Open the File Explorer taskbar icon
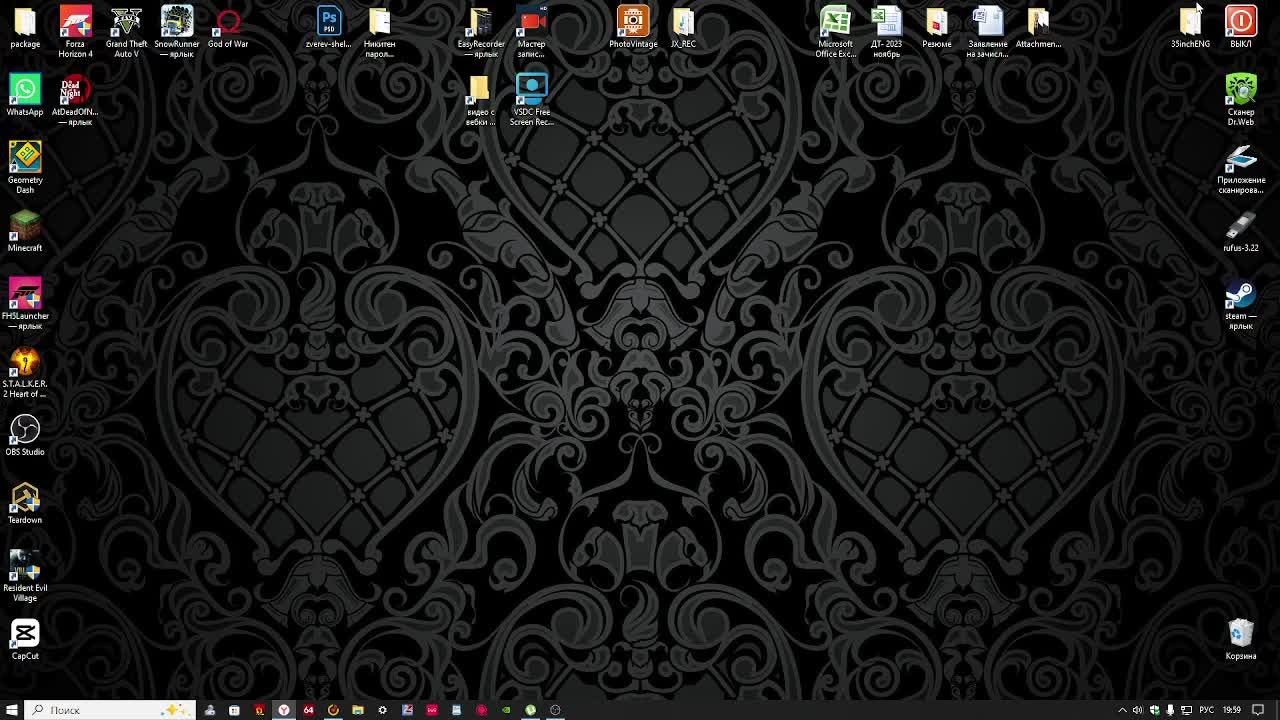 357,710
